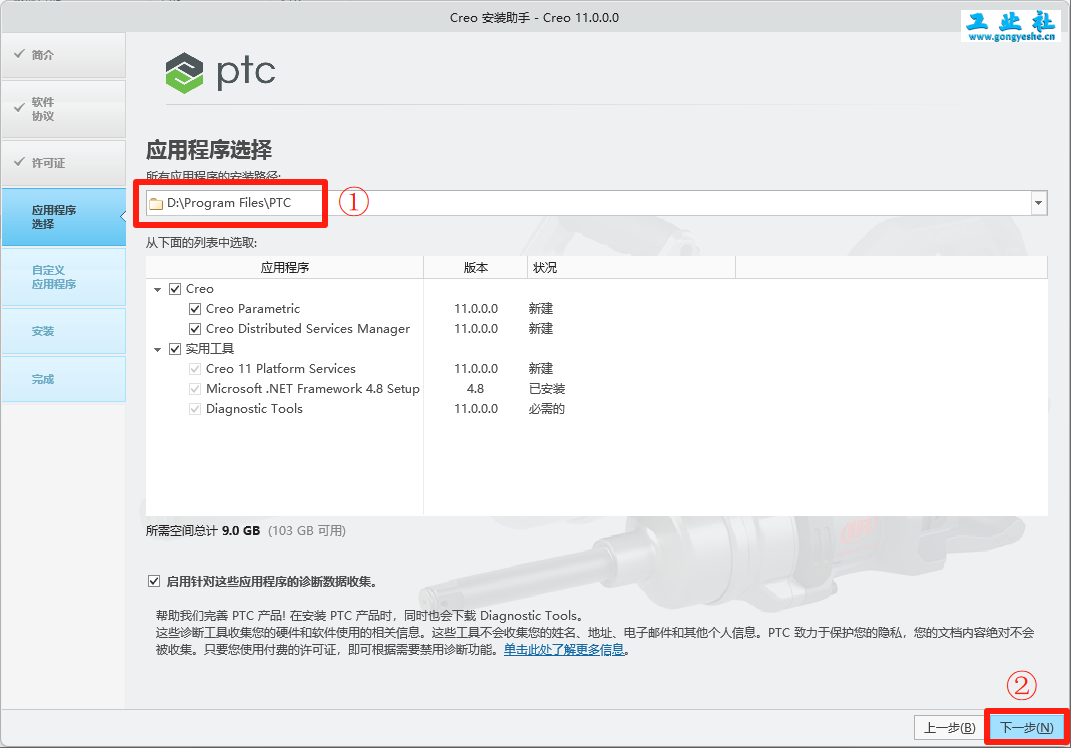
Task: Collapse the Creo tree group
Action: (x=158, y=290)
